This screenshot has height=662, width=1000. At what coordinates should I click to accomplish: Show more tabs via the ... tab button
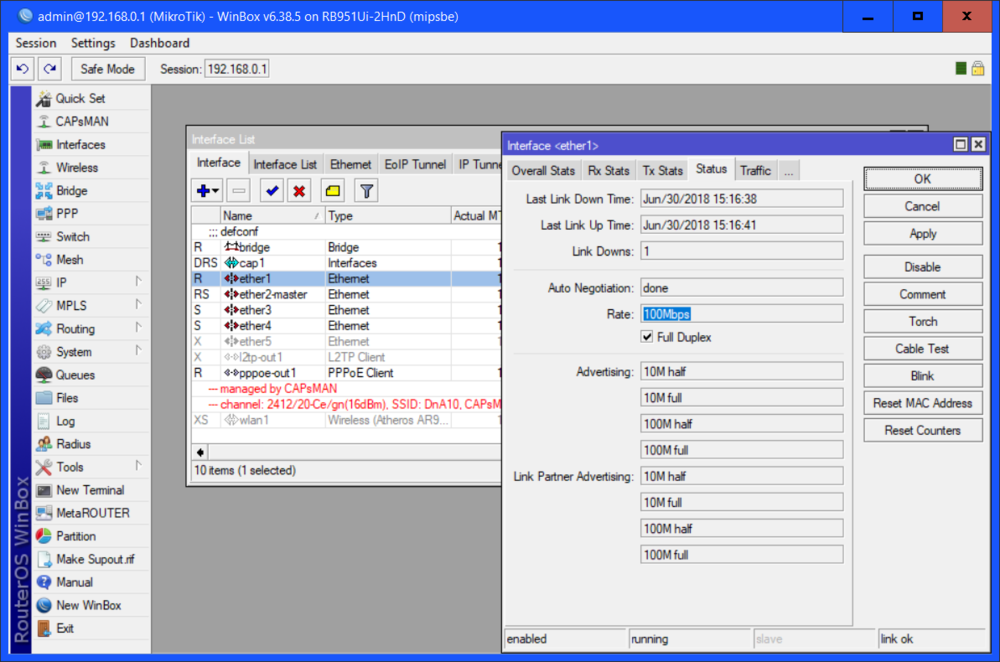(x=789, y=171)
